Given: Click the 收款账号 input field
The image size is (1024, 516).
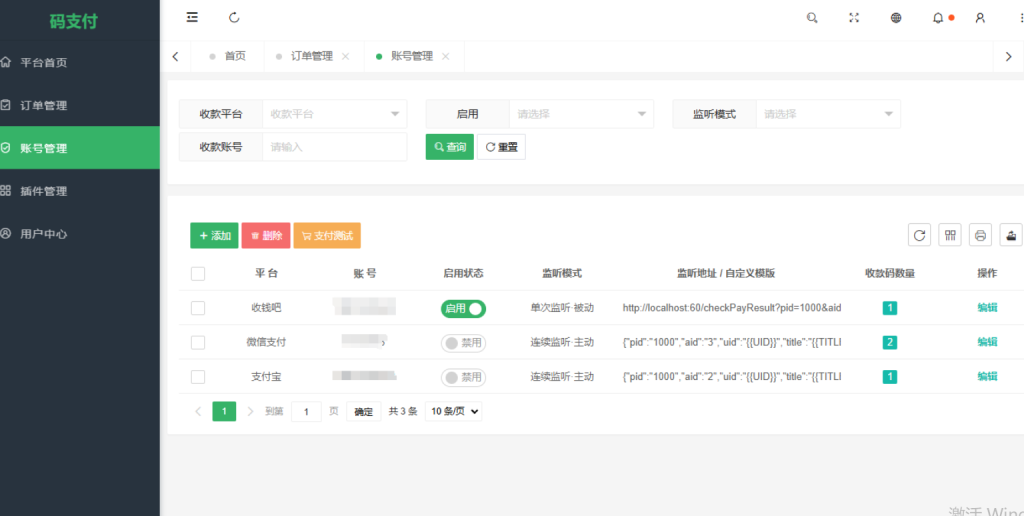Looking at the screenshot, I should [x=334, y=147].
